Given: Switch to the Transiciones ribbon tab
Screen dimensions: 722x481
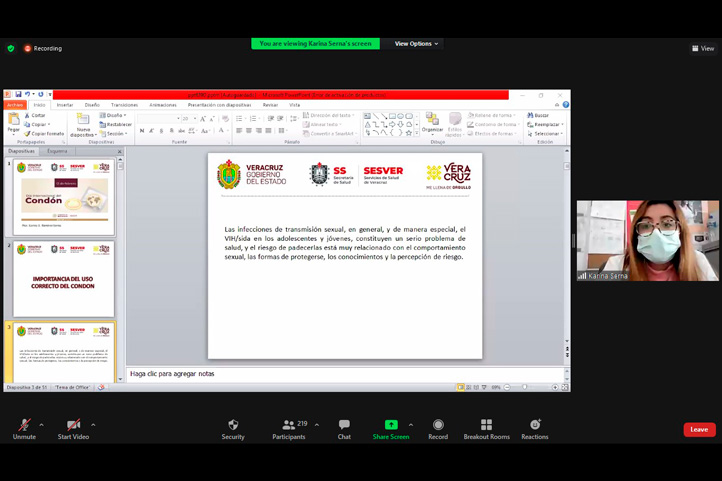Looking at the screenshot, I should coord(125,105).
